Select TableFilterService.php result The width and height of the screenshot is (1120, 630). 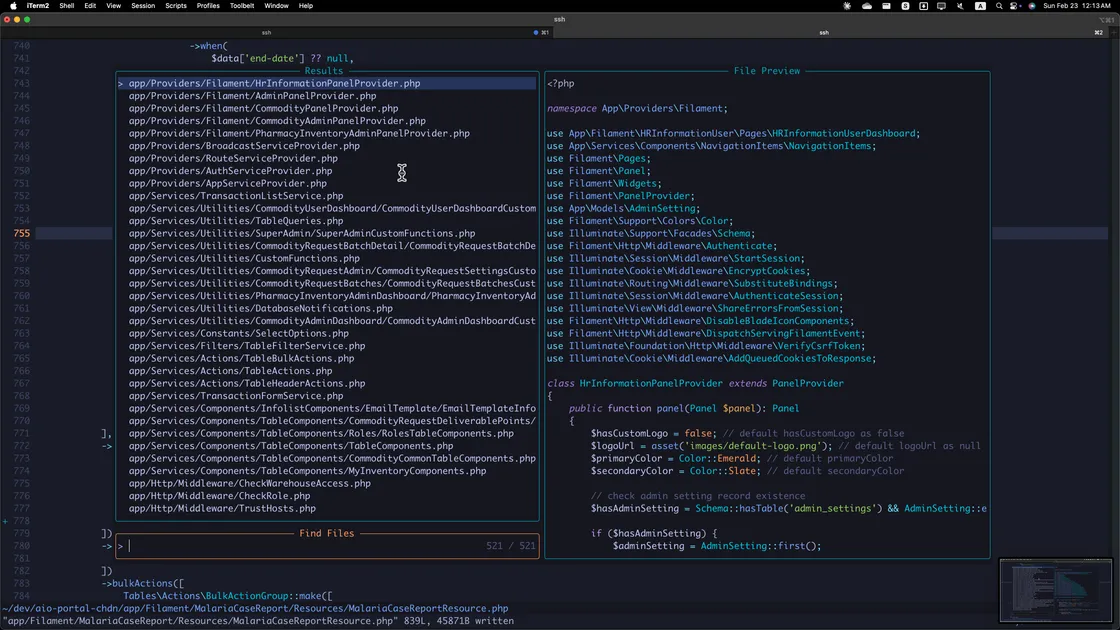point(247,346)
